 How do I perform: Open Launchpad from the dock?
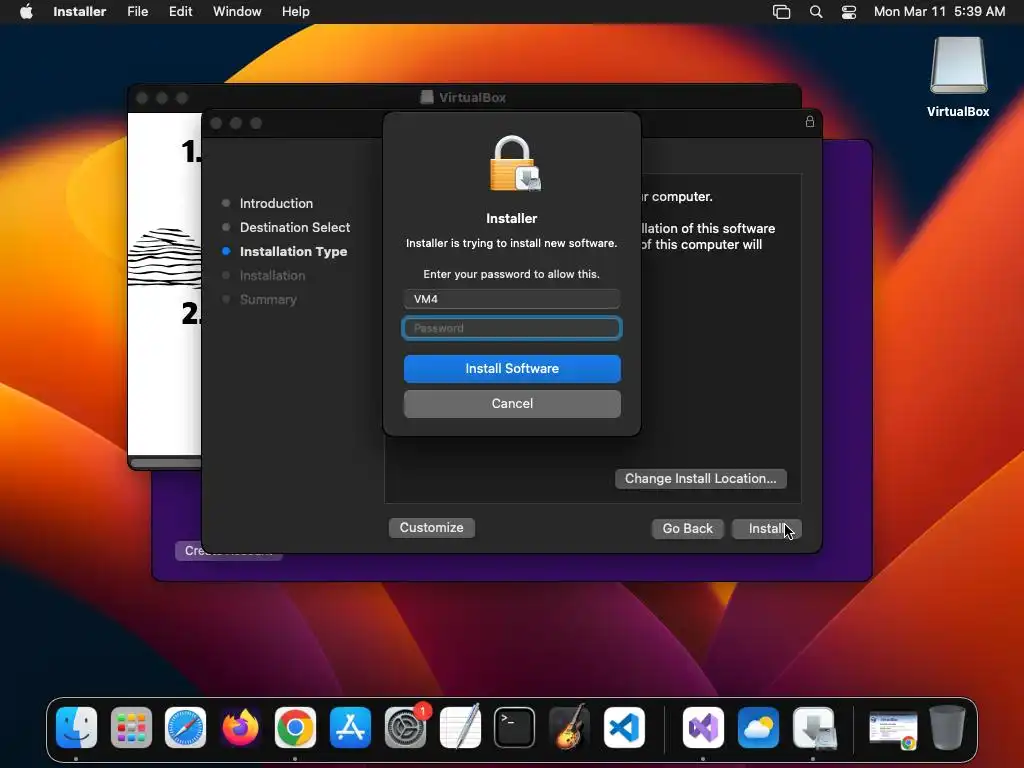click(131, 728)
